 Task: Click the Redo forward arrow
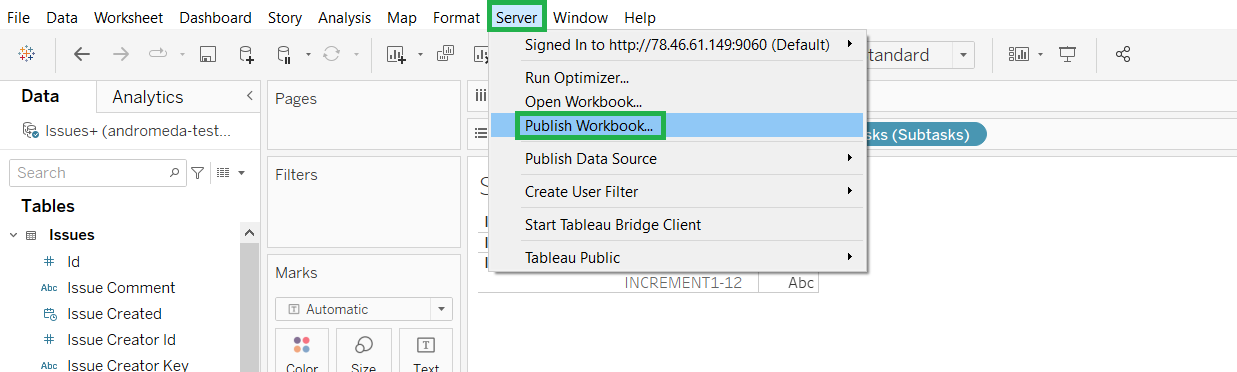tap(121, 54)
